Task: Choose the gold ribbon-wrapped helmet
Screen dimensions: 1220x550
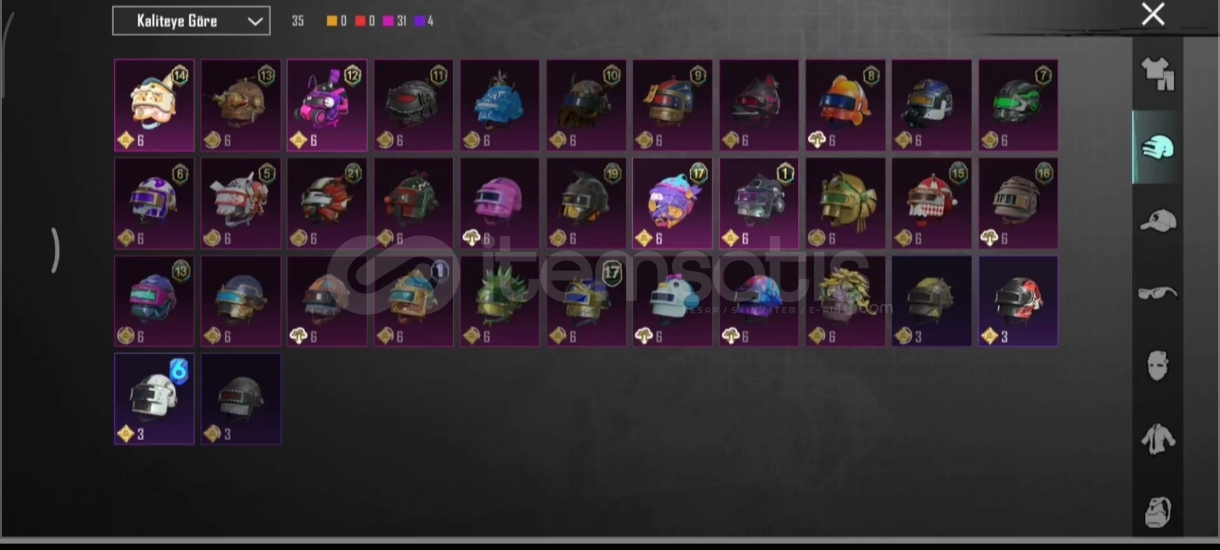Action: tap(845, 203)
